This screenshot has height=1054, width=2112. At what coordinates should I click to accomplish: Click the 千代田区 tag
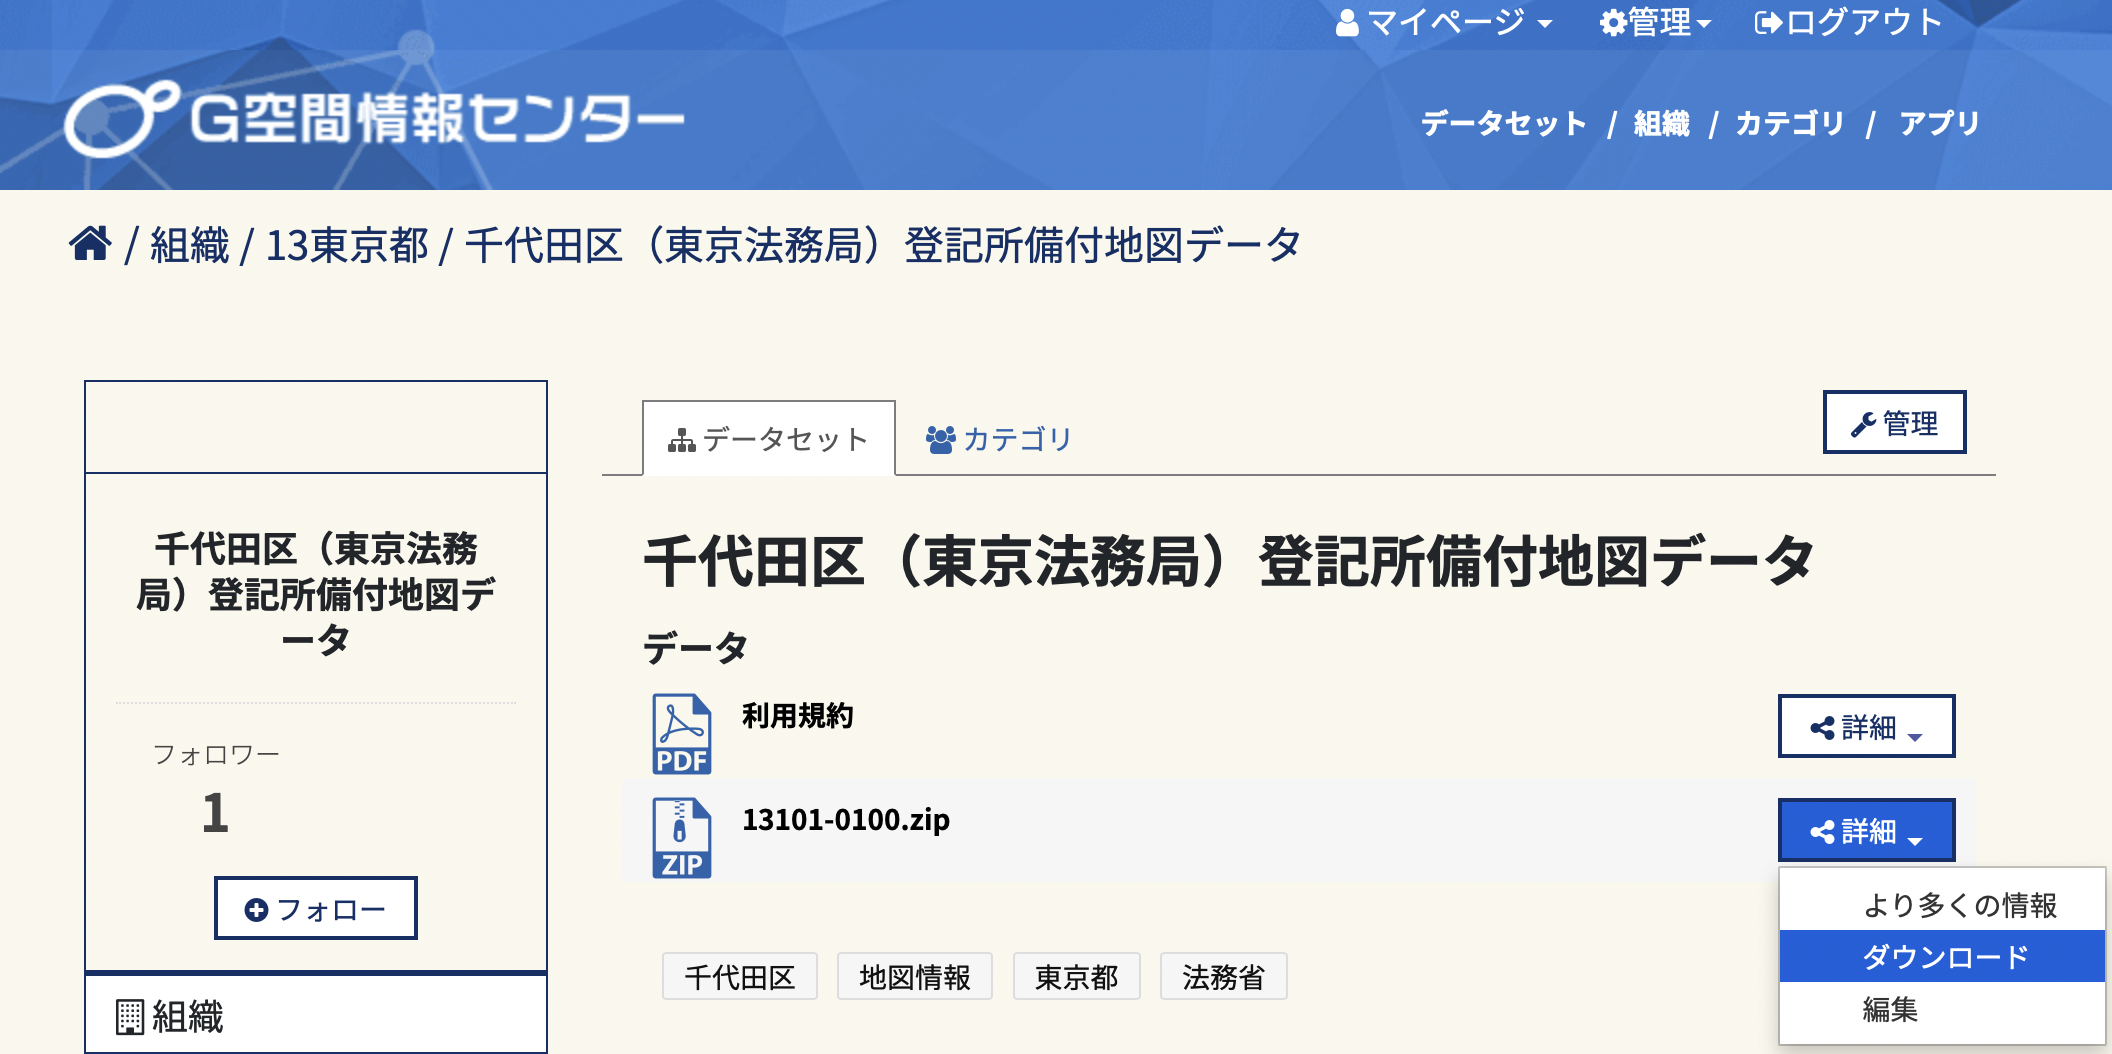tap(739, 977)
